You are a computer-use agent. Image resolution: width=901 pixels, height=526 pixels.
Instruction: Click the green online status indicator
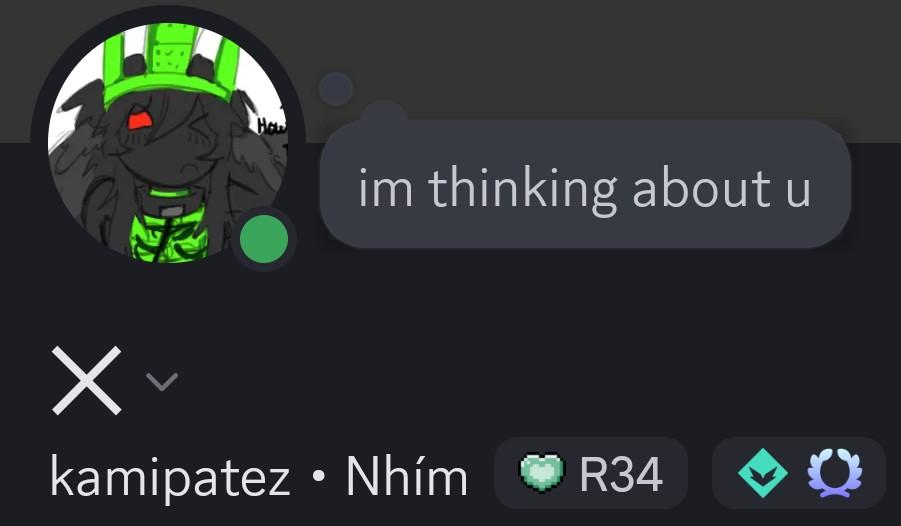pyautogui.click(x=264, y=239)
